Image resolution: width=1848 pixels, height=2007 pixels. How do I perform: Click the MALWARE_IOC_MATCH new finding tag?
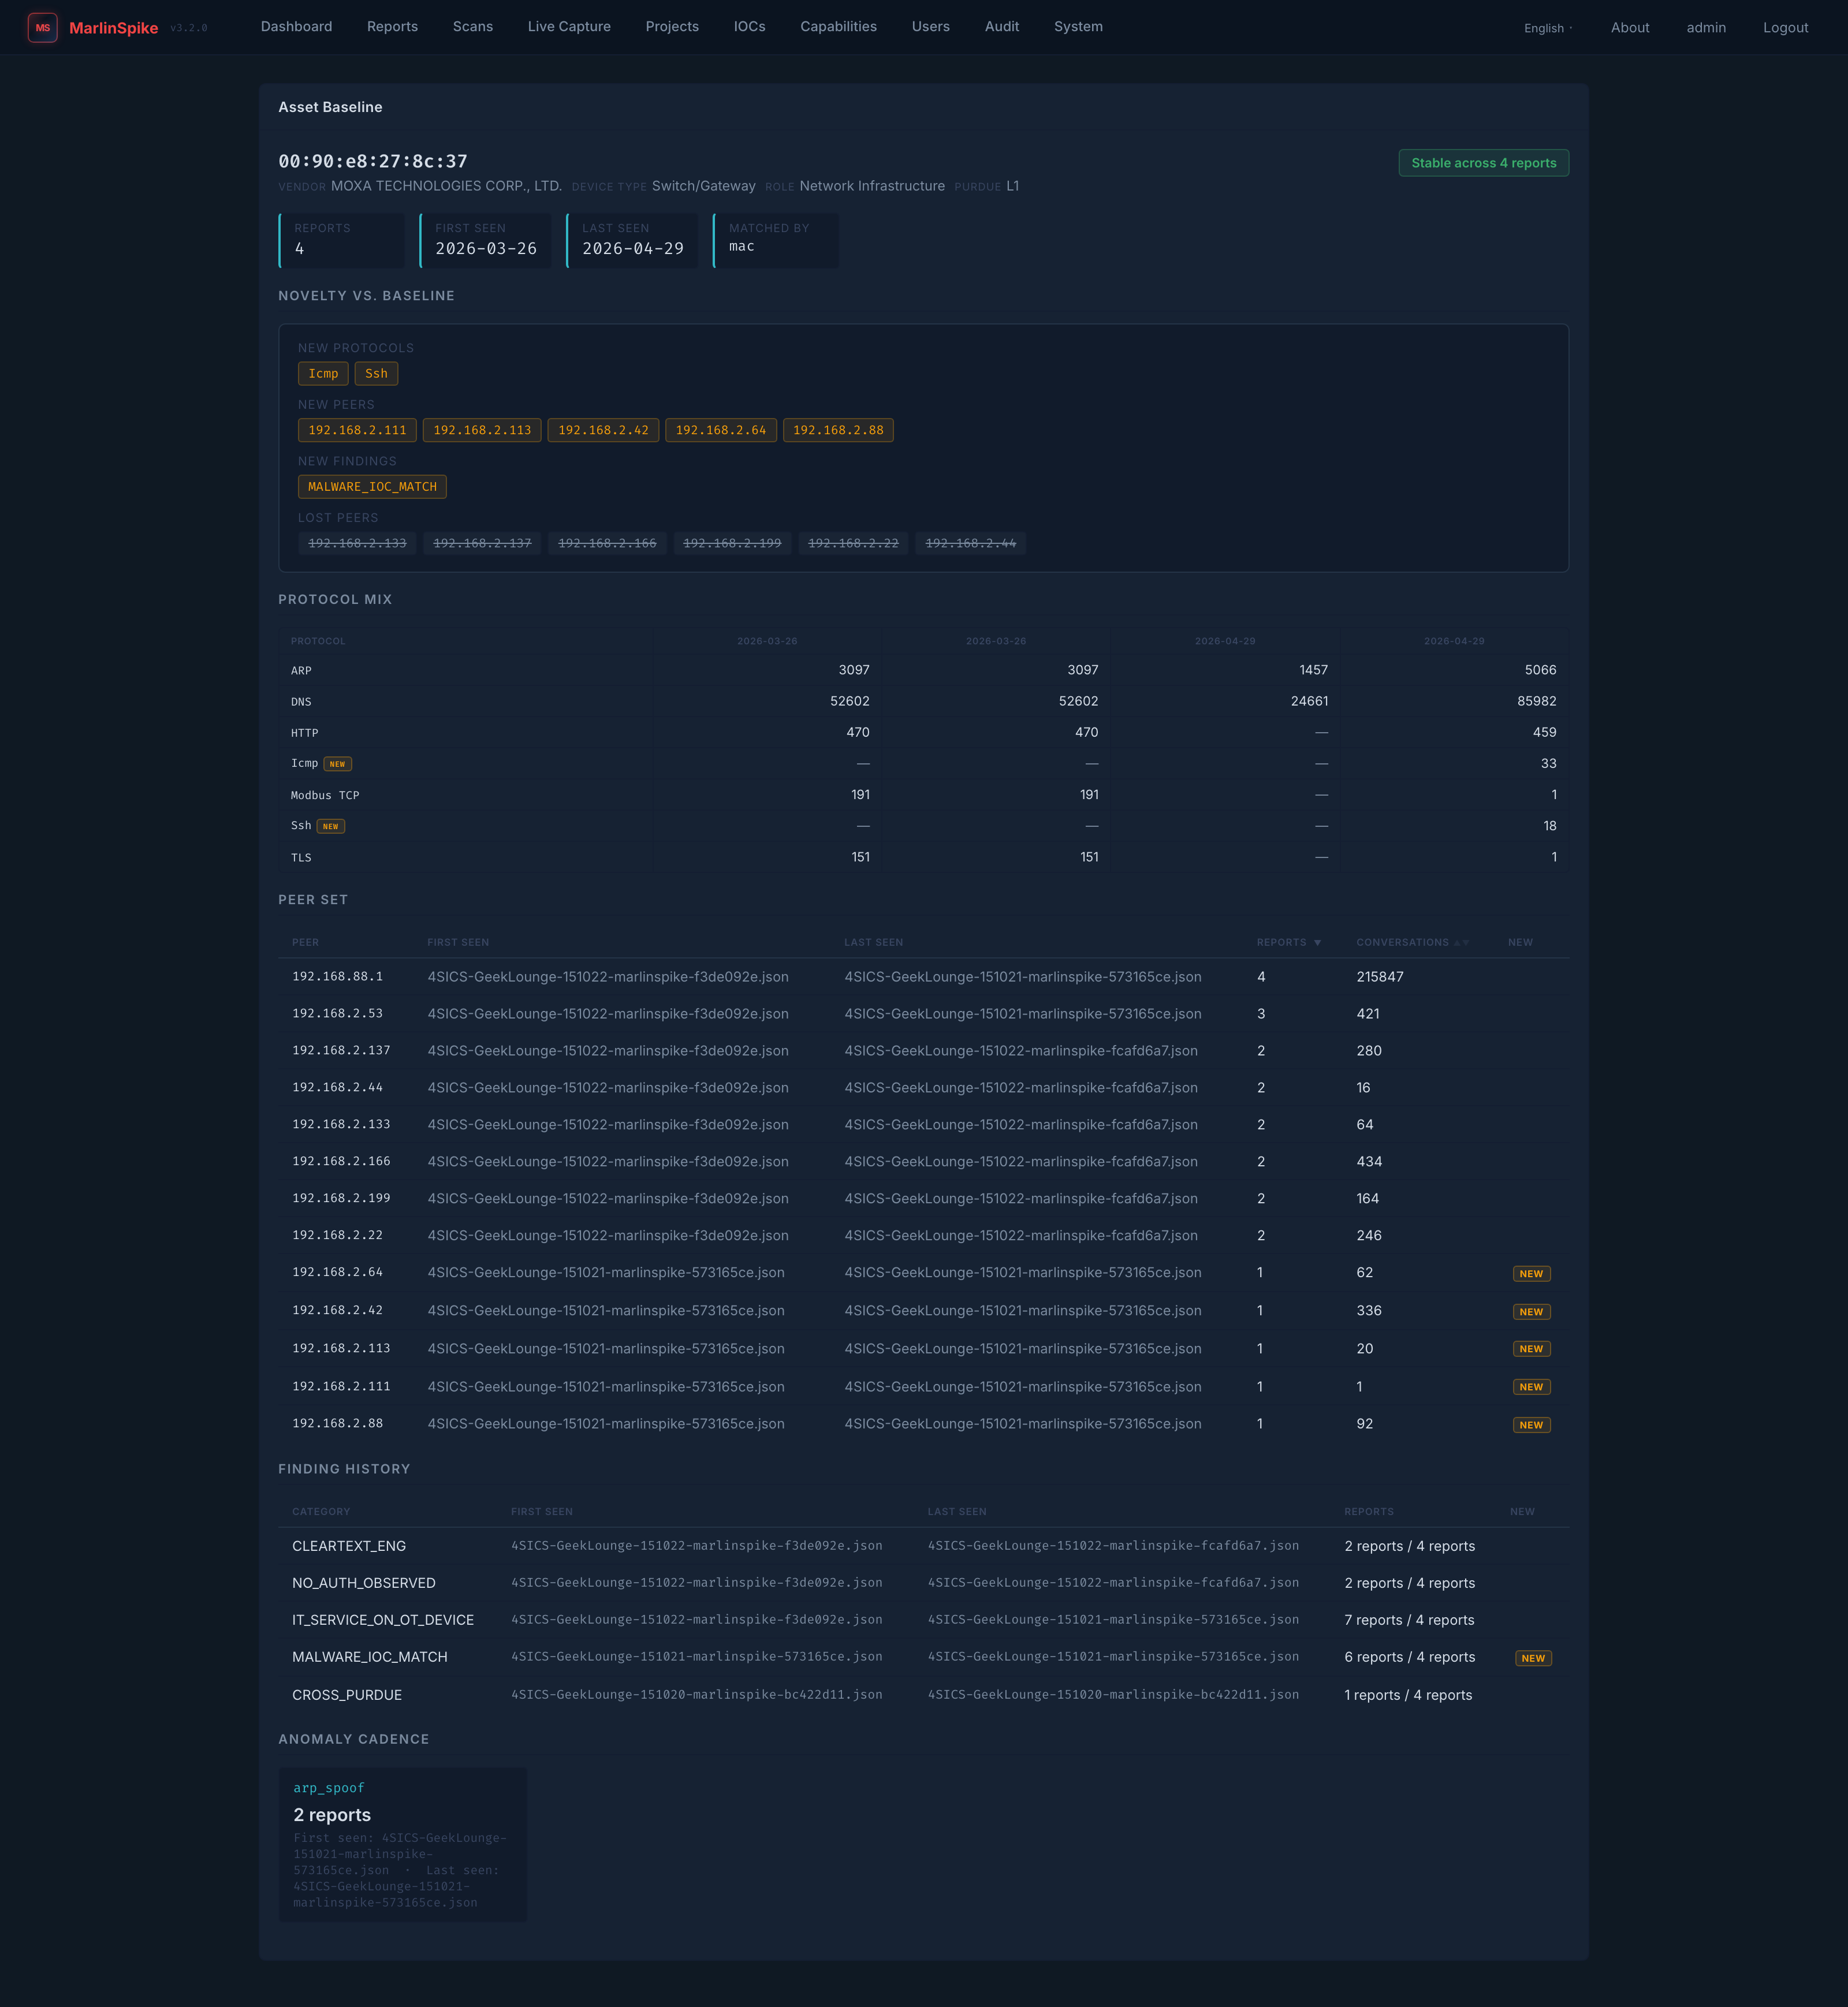(372, 487)
